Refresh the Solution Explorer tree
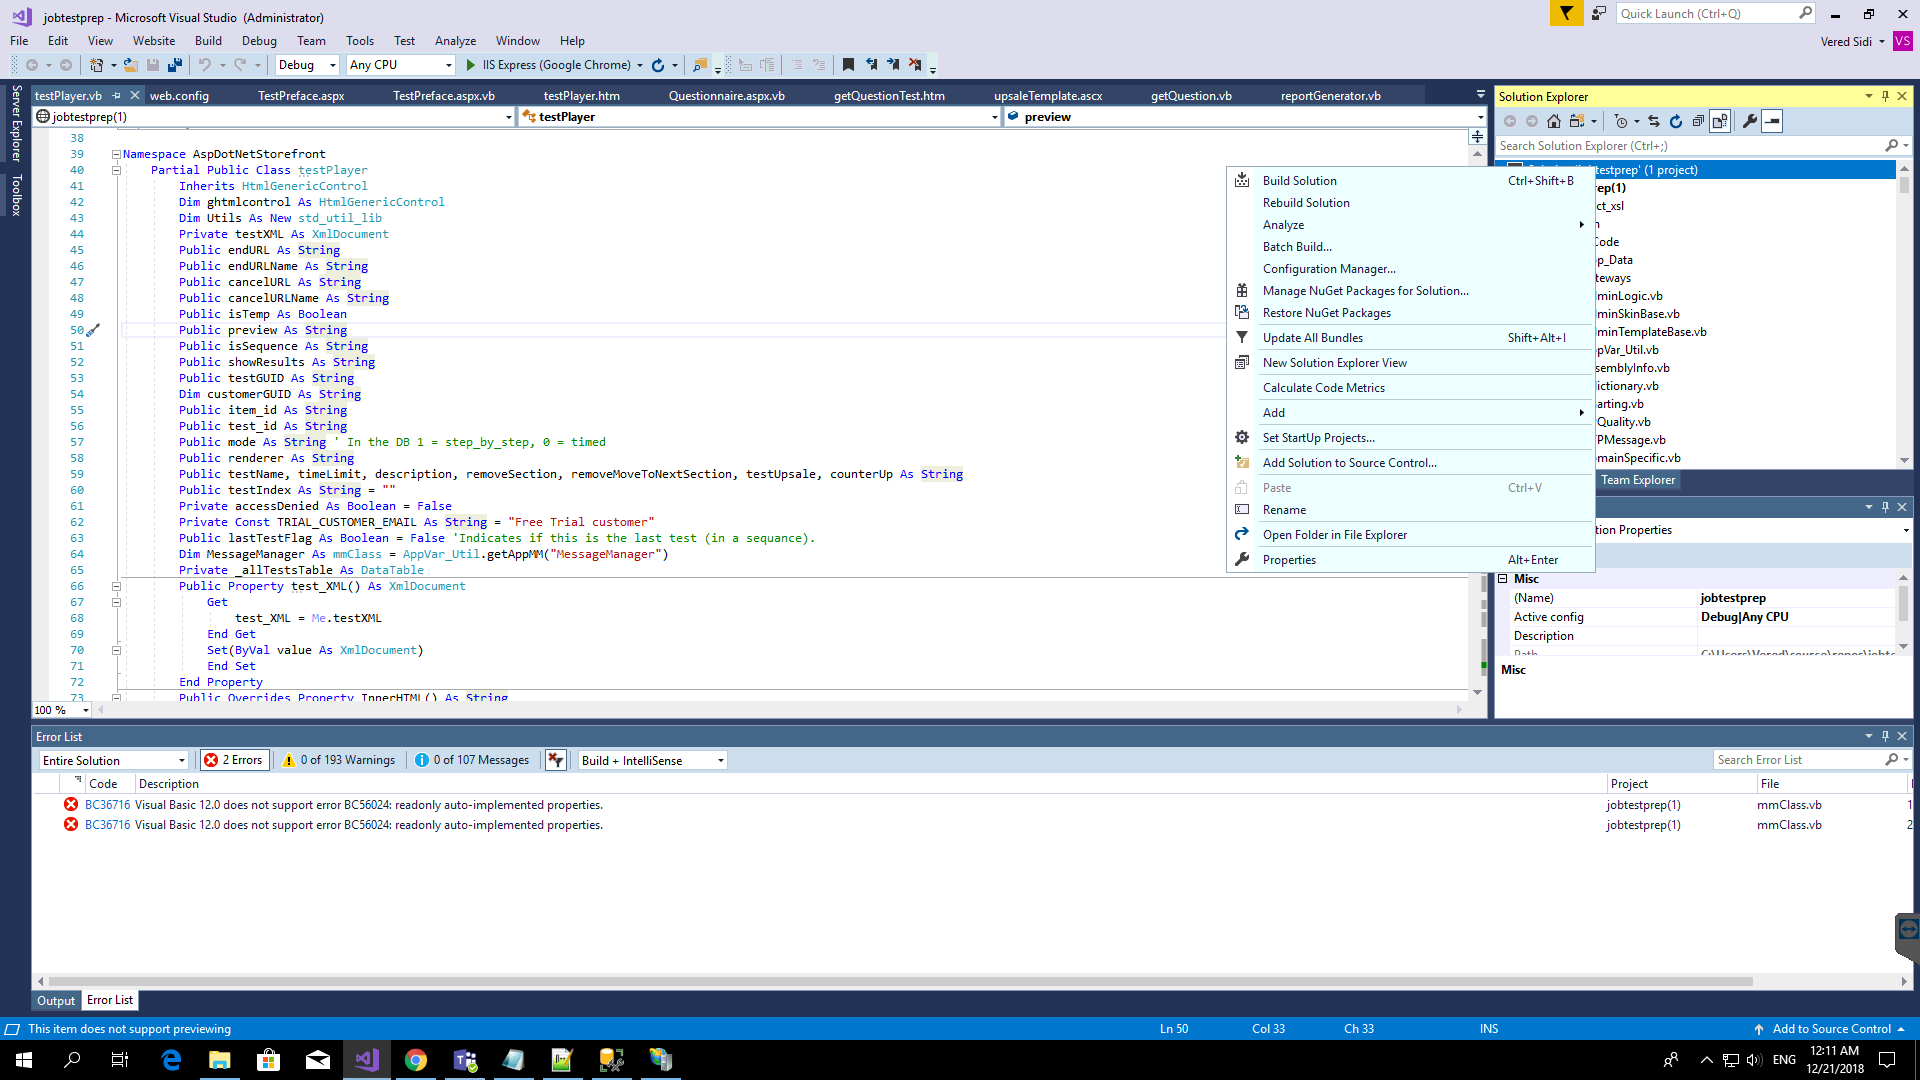The height and width of the screenshot is (1080, 1920). [1676, 121]
